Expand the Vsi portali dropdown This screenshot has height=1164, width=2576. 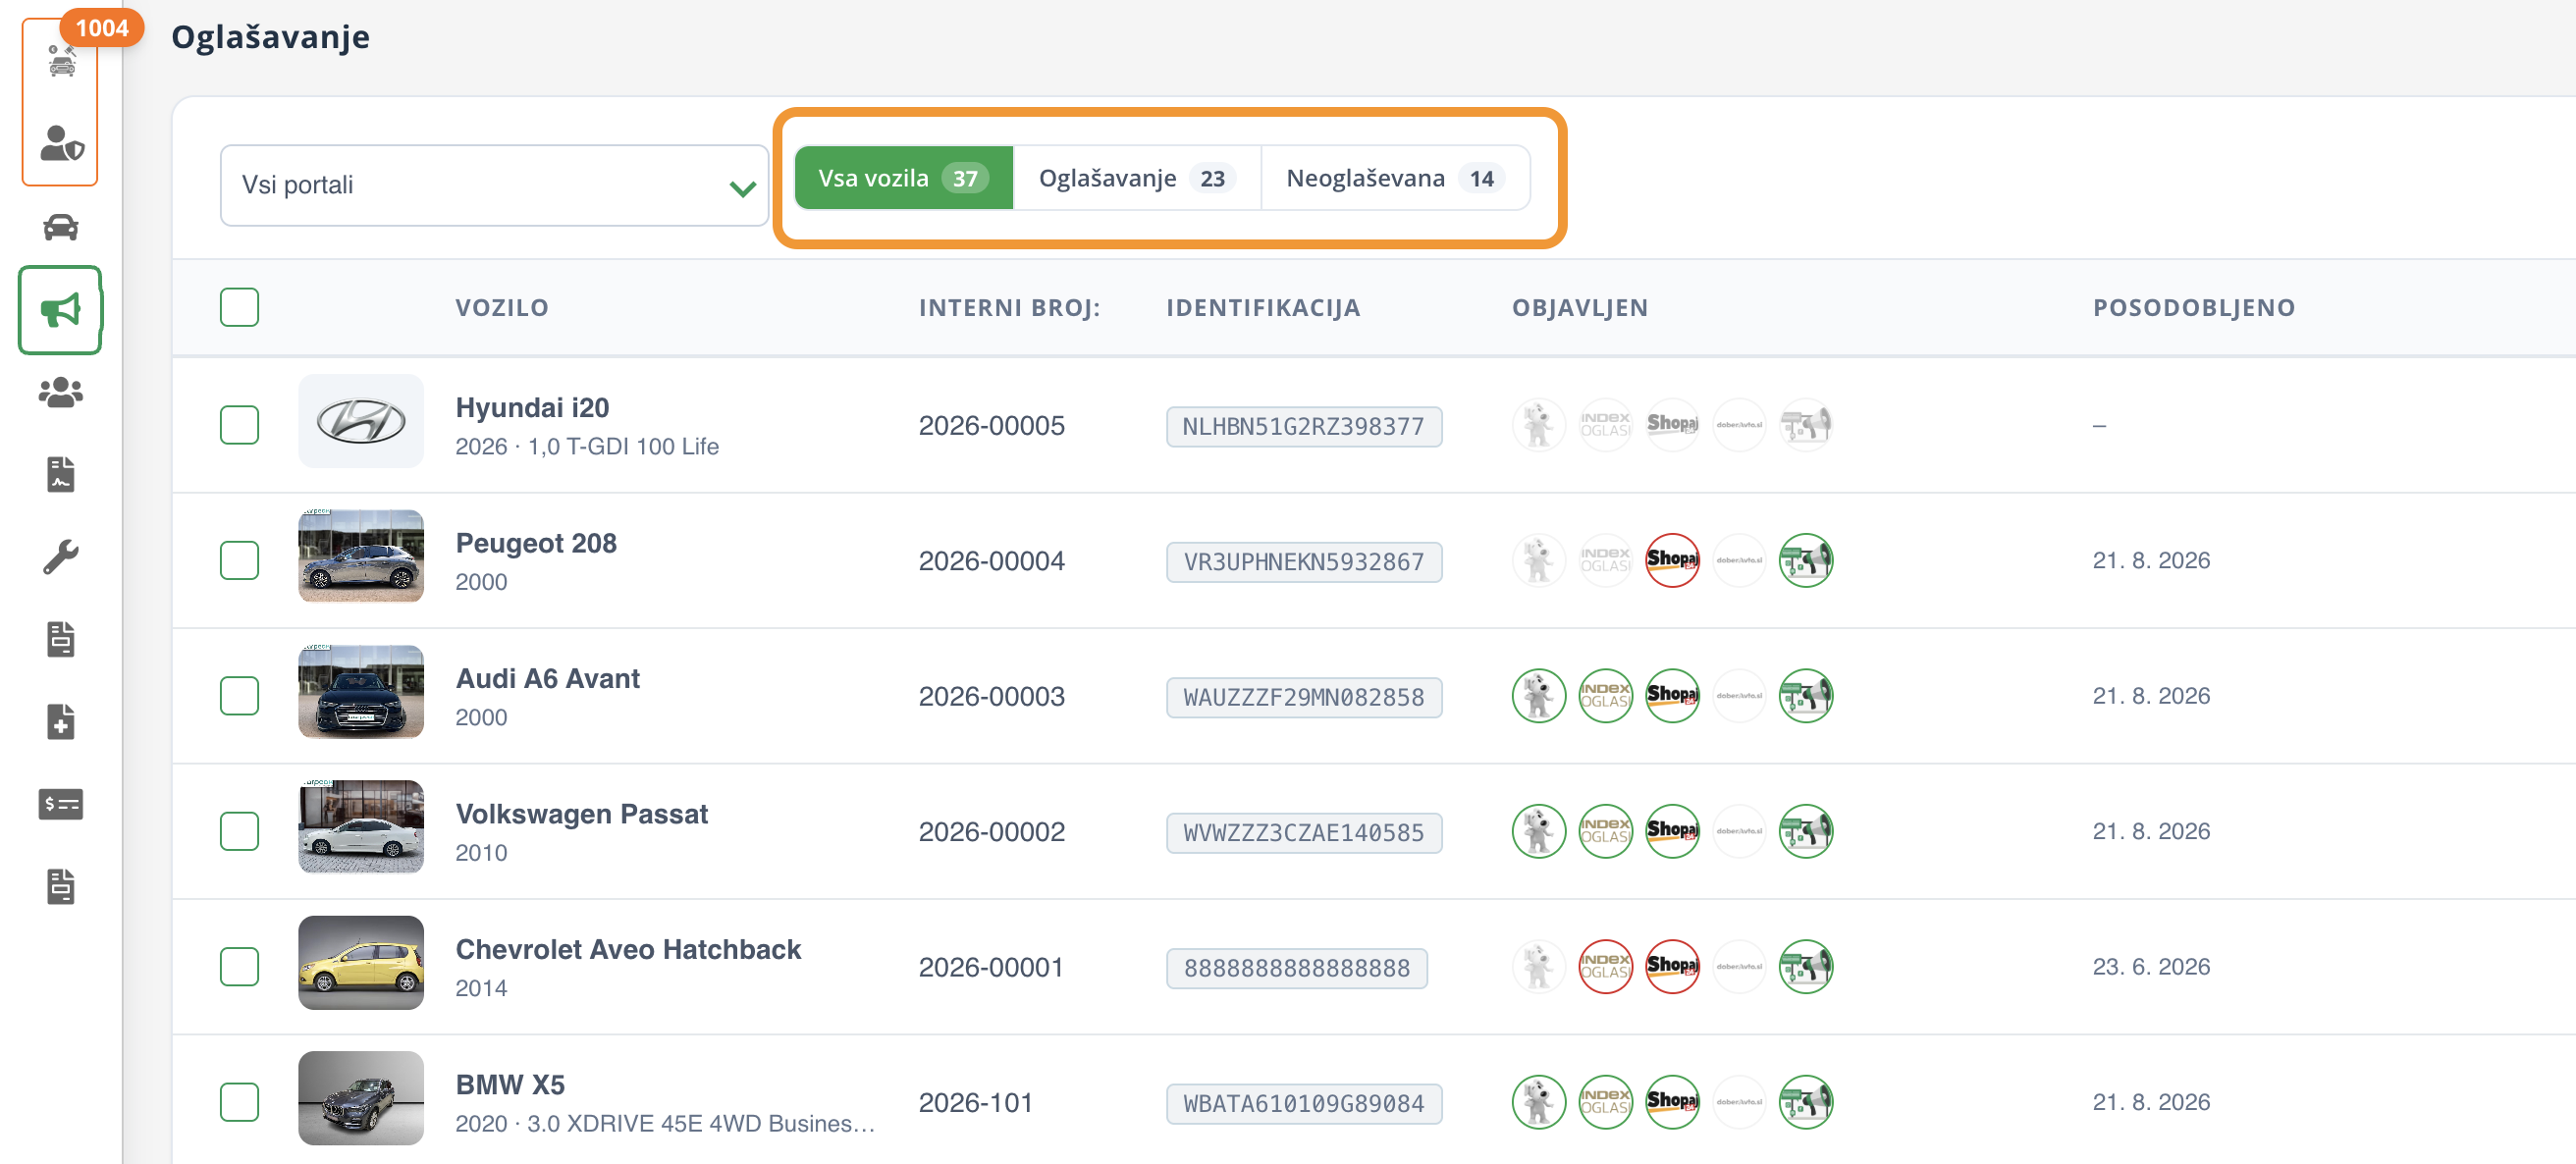click(x=494, y=185)
